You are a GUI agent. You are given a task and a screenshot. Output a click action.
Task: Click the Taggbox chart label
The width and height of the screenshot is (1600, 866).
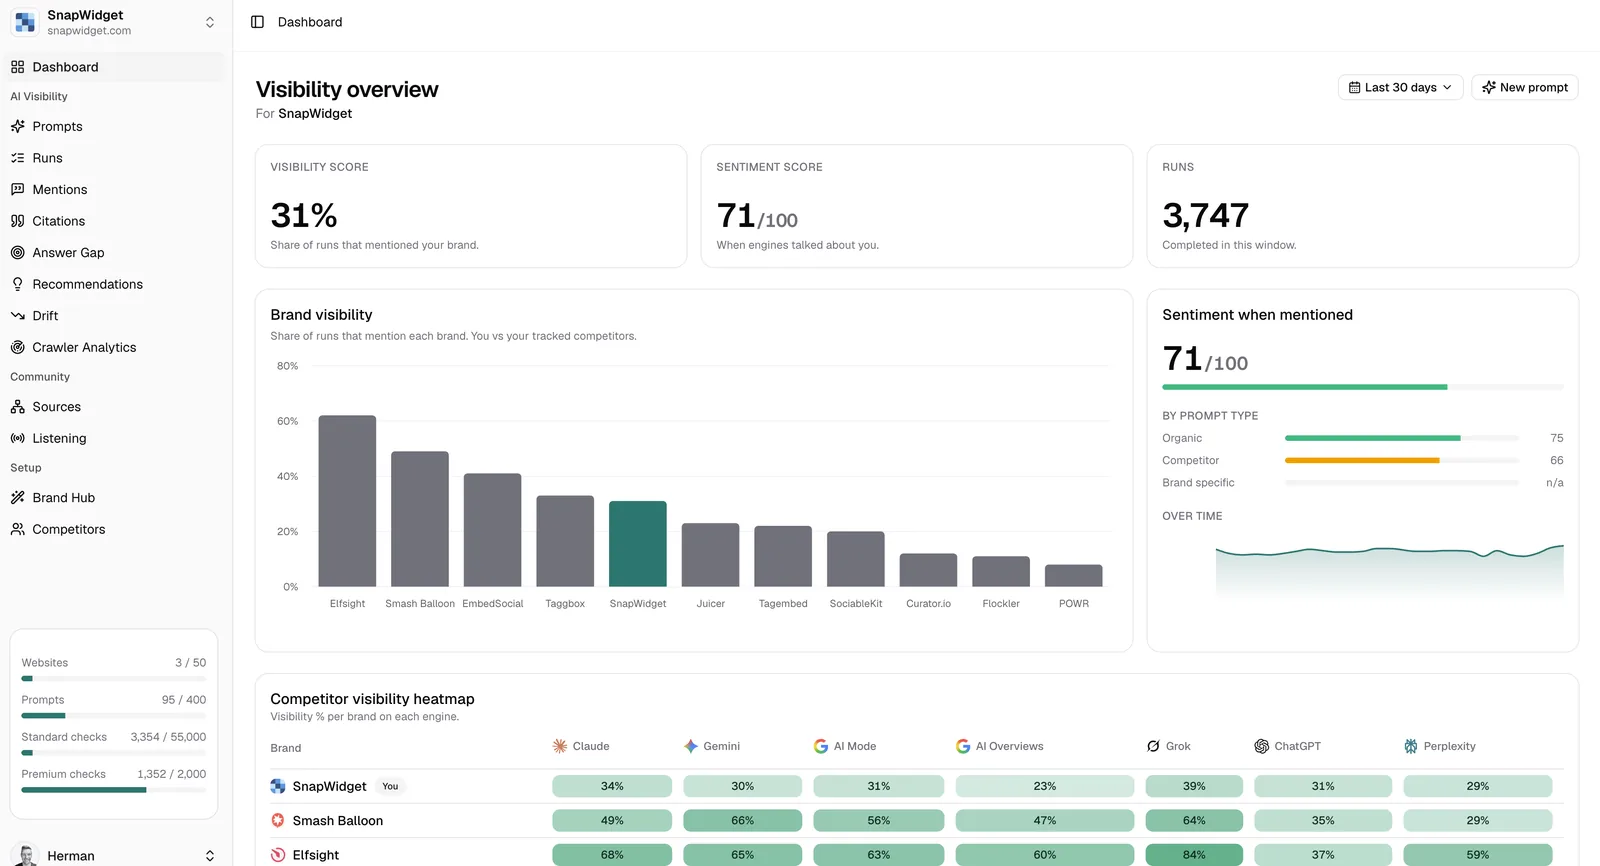[565, 604]
